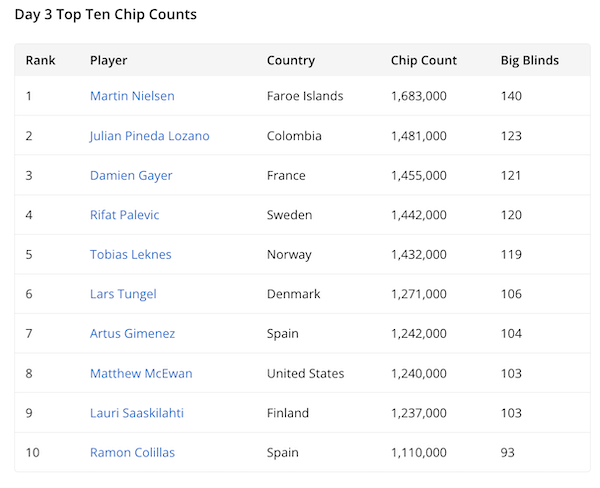Click the 1,683,000 chip count cell
Image resolution: width=600 pixels, height=488 pixels.
point(419,96)
